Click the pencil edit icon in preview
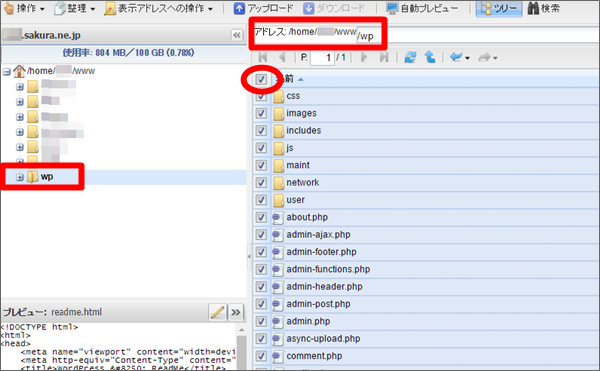The width and height of the screenshot is (600, 371). tap(217, 312)
